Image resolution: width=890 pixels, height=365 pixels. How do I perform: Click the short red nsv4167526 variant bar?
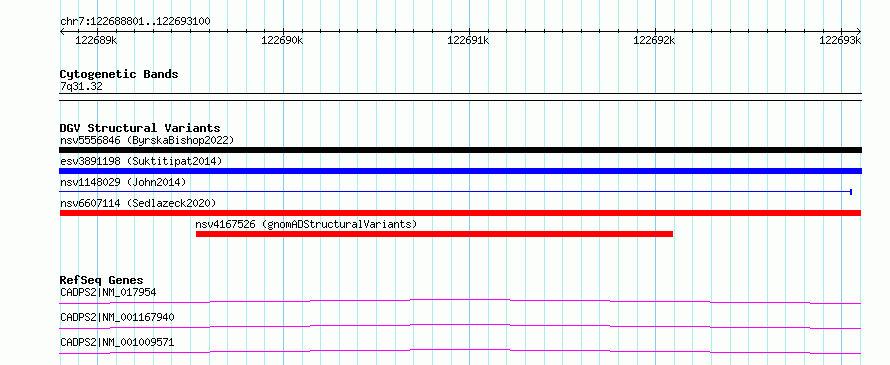tap(434, 234)
